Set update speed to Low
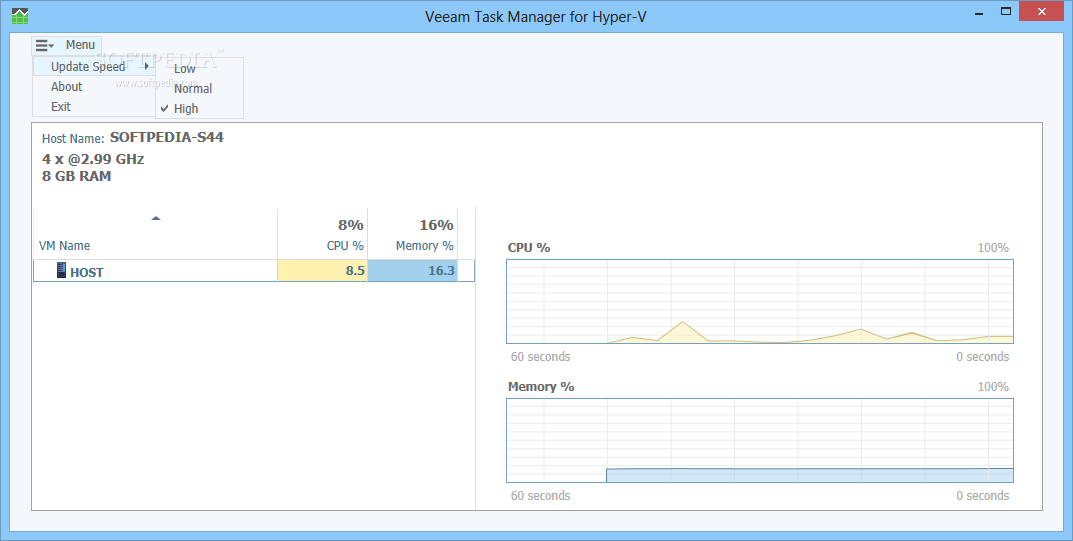Image resolution: width=1073 pixels, height=541 pixels. [185, 68]
